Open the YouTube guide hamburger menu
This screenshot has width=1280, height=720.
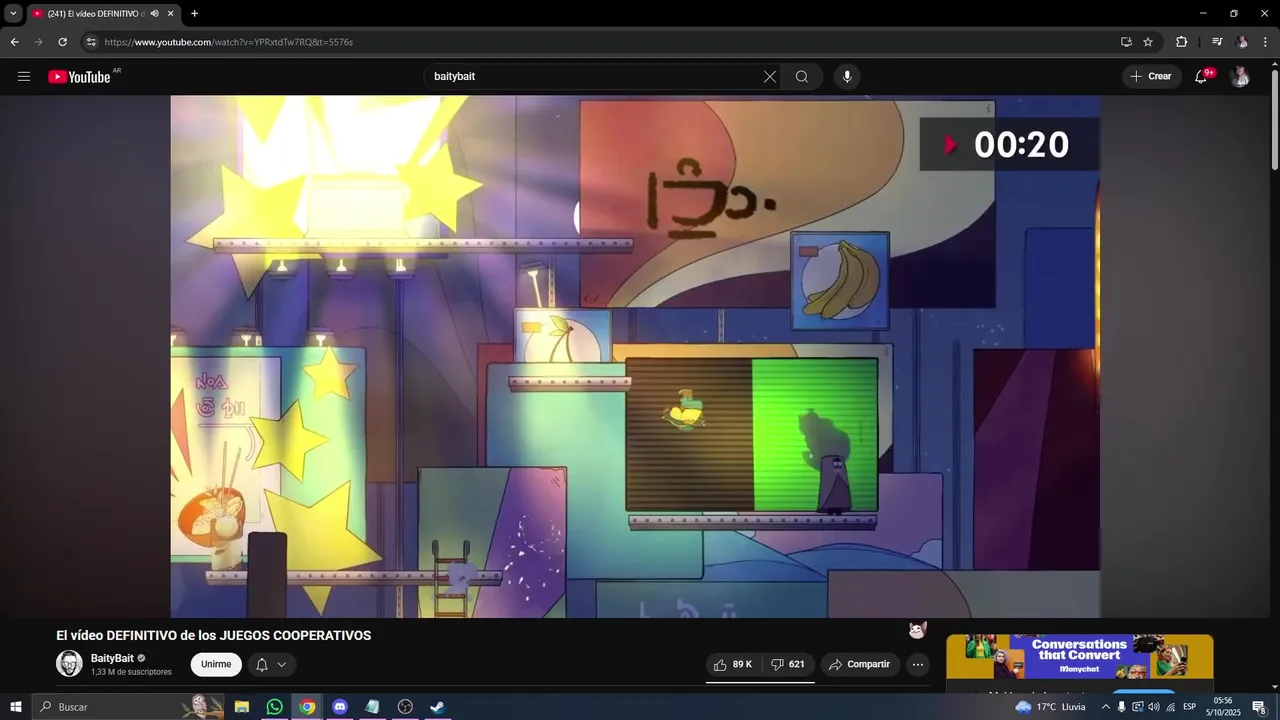24,77
